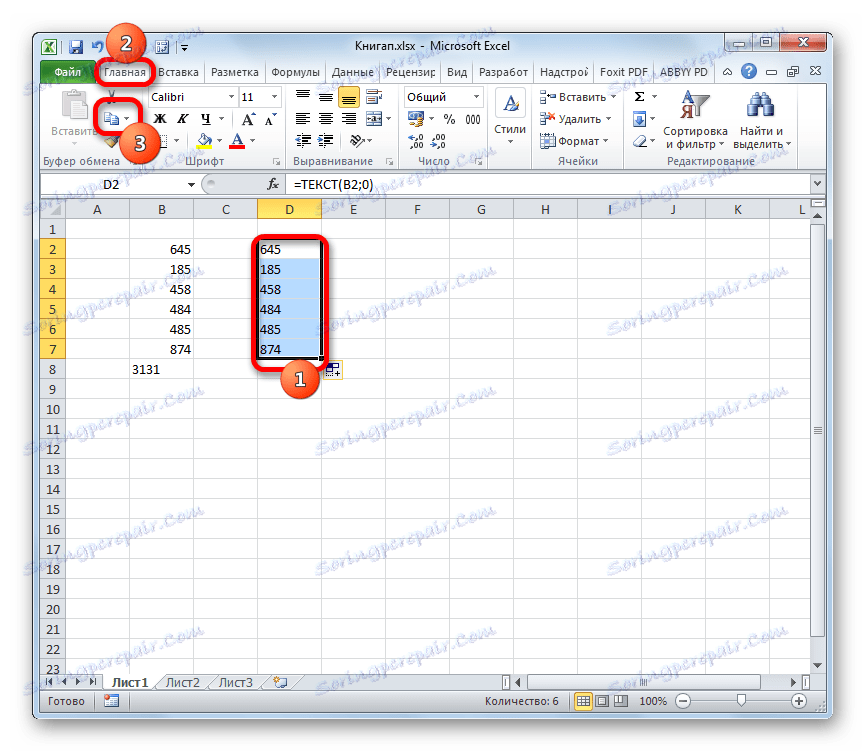
Task: Click zoom in plus button
Action: pos(799,701)
